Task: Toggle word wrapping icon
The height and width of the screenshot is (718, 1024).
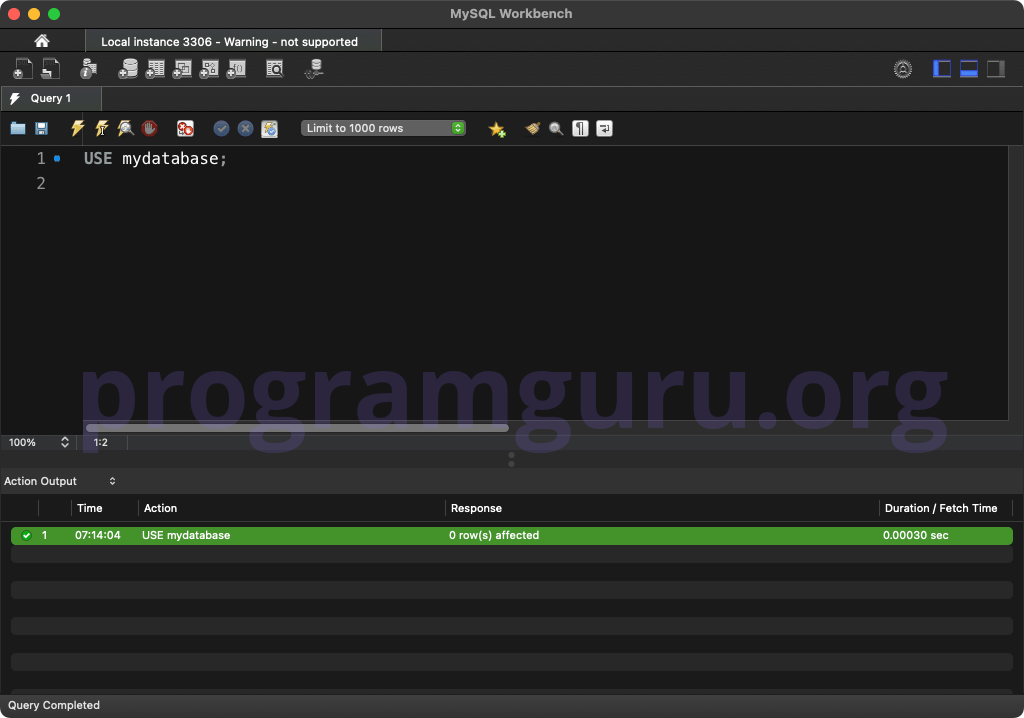Action: (605, 129)
